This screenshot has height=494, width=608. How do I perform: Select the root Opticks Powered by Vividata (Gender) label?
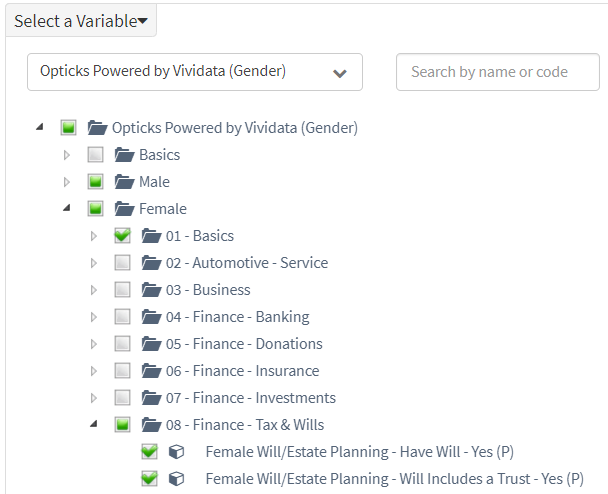click(235, 128)
